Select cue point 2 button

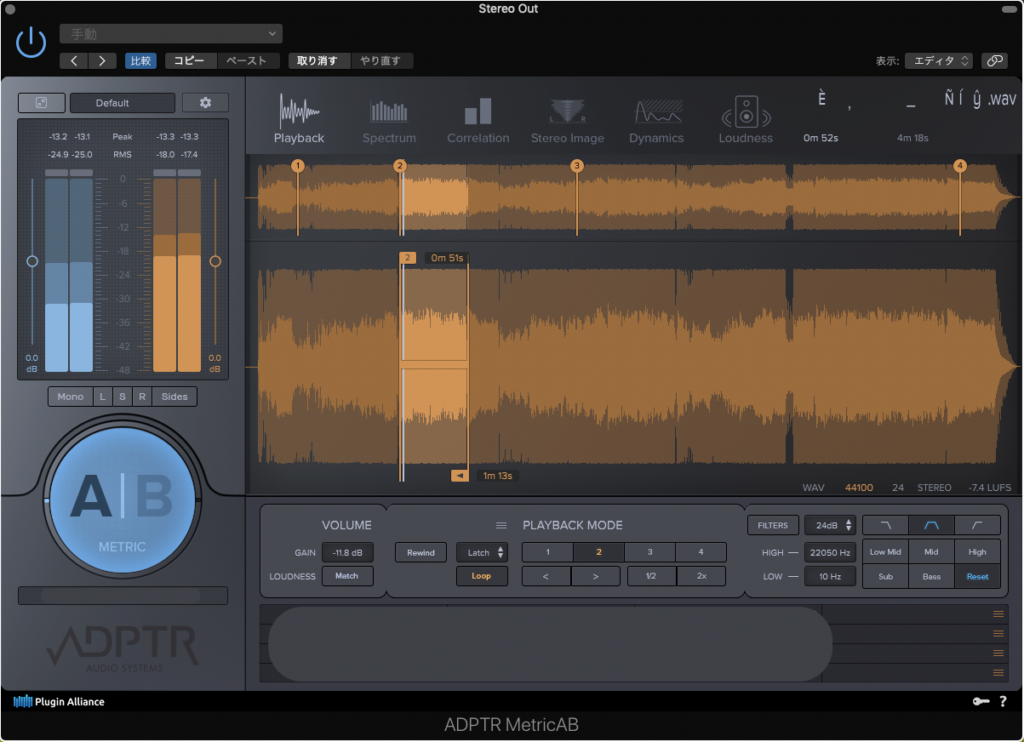598,553
